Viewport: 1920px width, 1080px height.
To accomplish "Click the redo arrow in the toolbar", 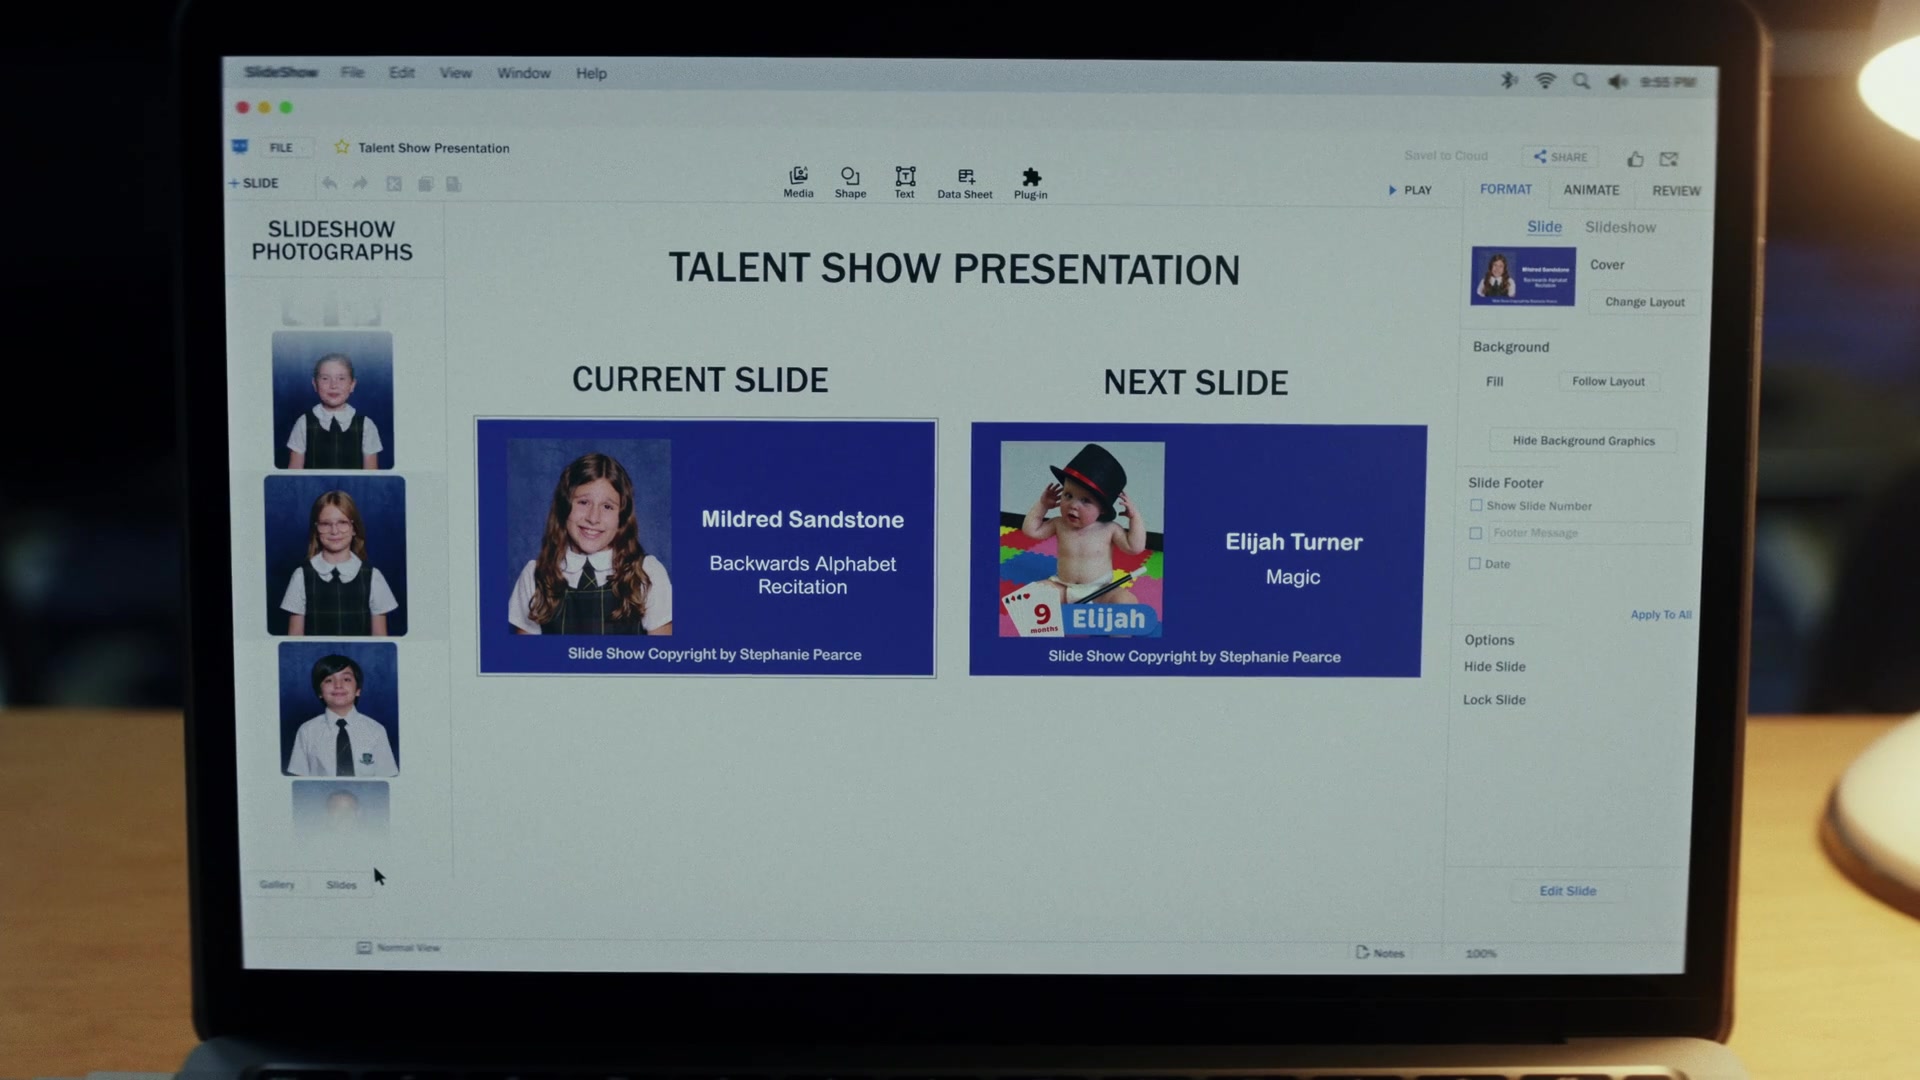I will click(x=361, y=183).
